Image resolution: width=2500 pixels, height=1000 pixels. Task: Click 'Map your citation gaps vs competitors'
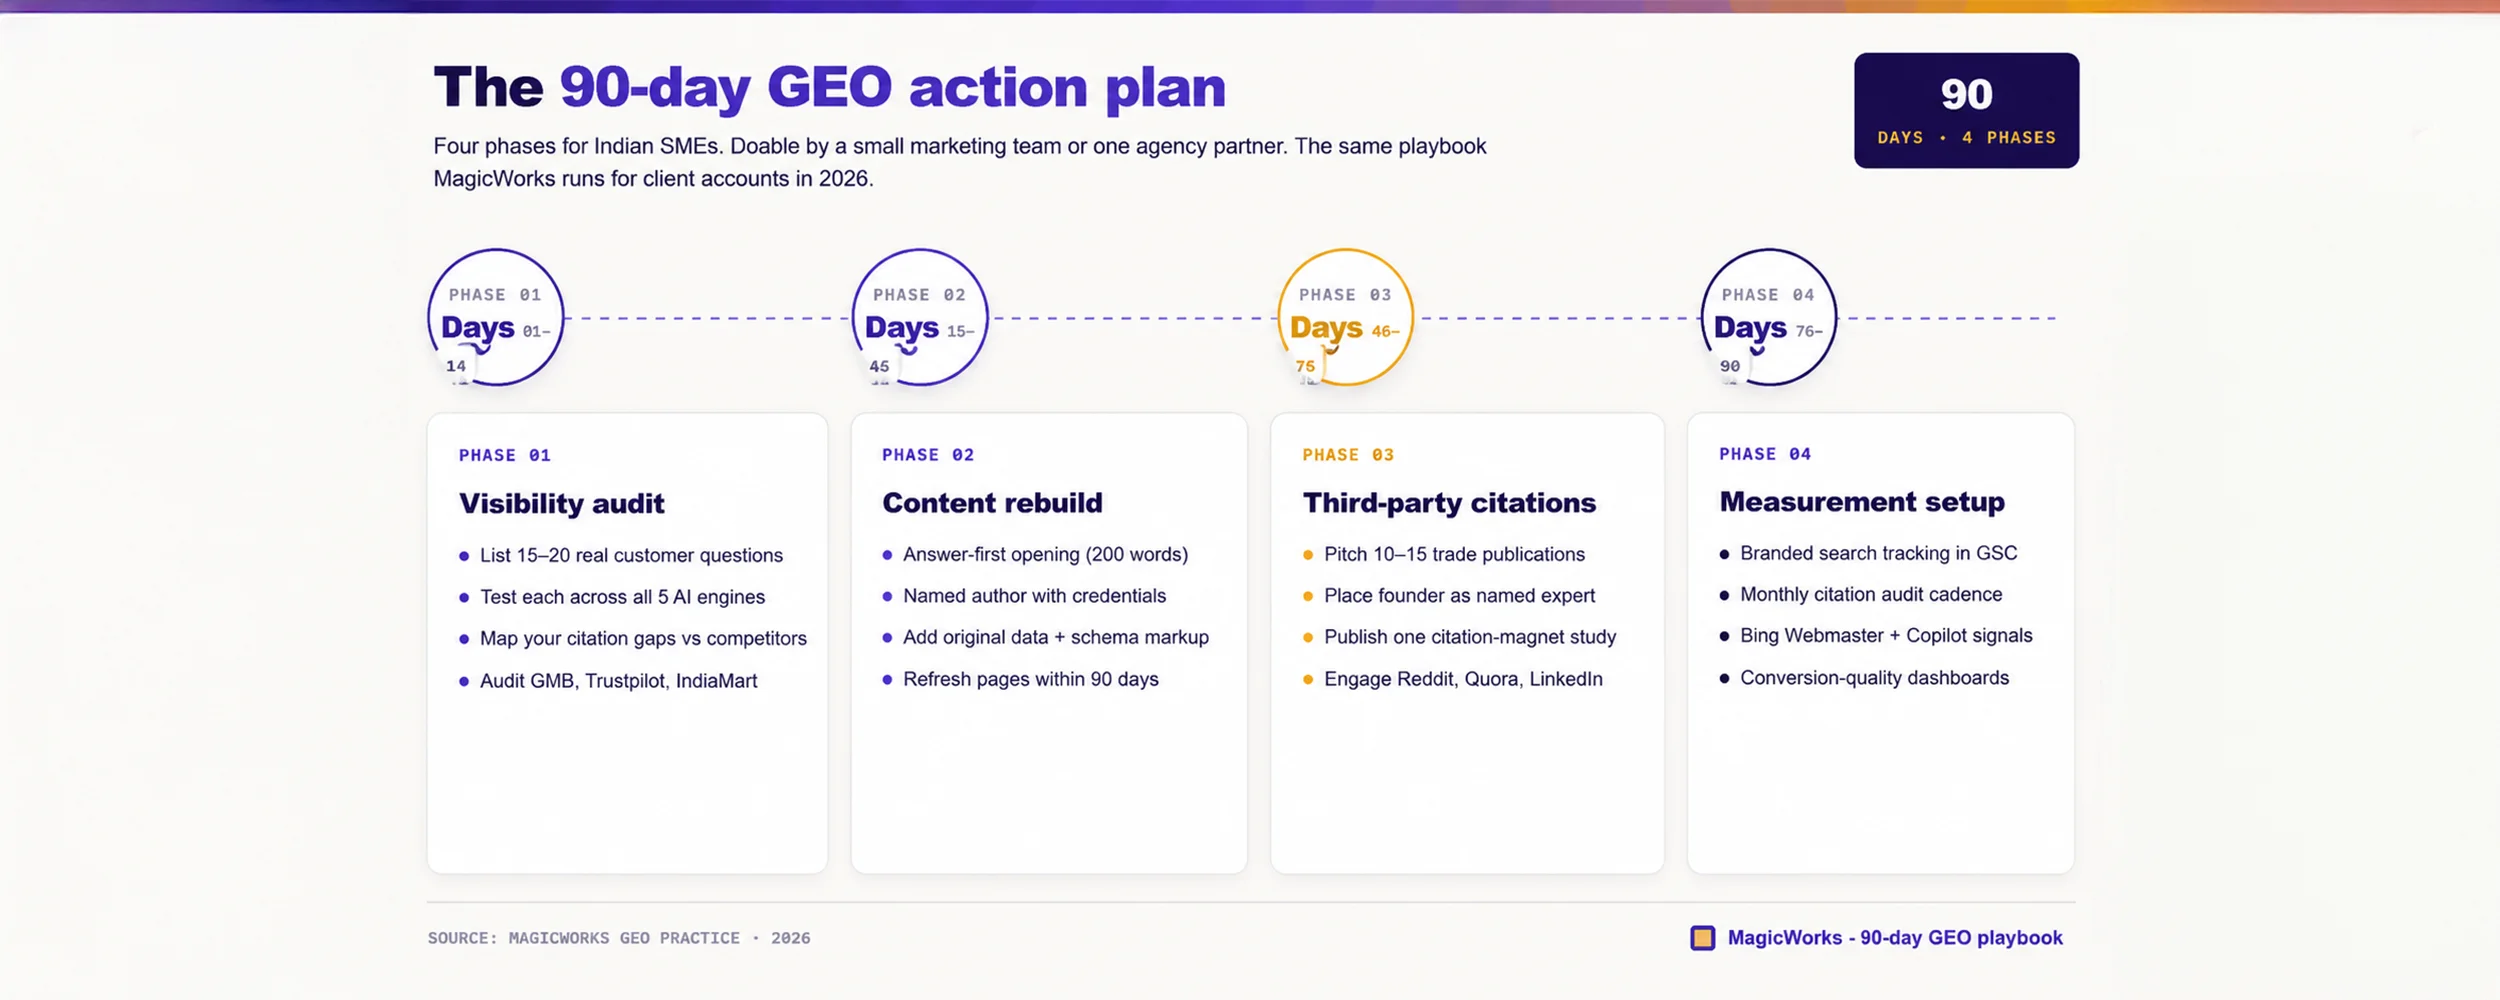pos(643,638)
